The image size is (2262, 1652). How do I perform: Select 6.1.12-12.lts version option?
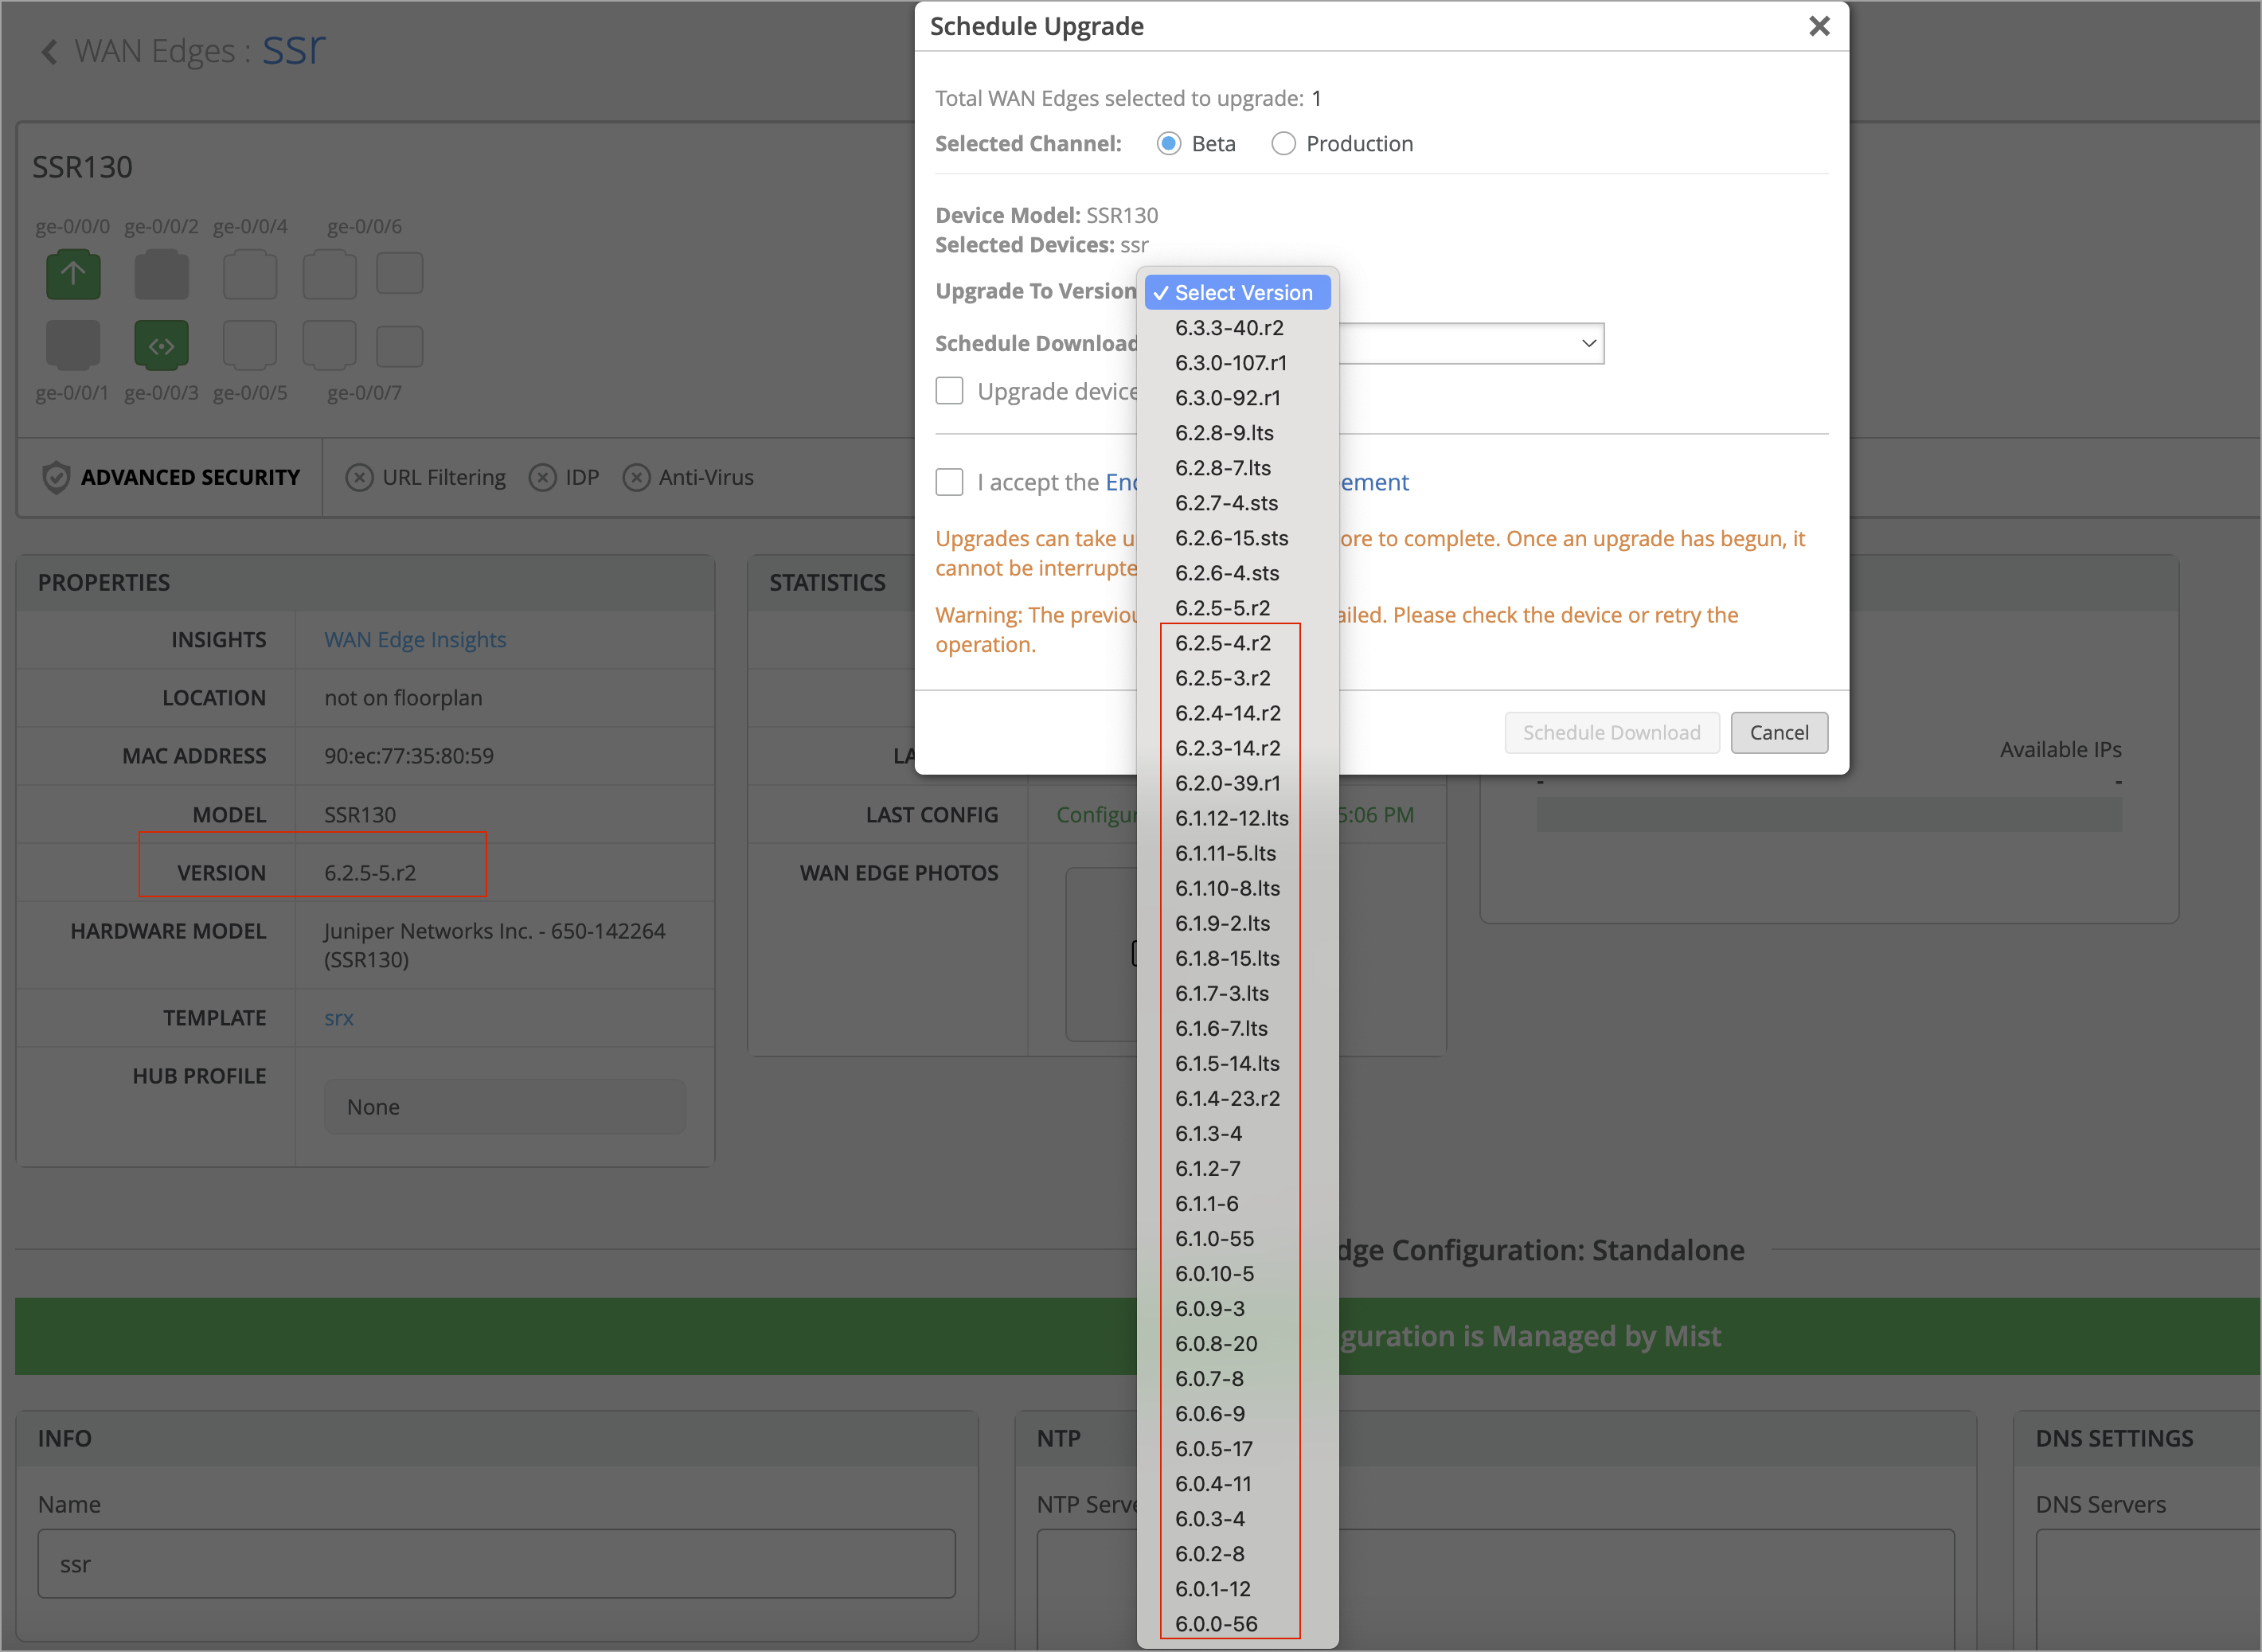(x=1231, y=818)
